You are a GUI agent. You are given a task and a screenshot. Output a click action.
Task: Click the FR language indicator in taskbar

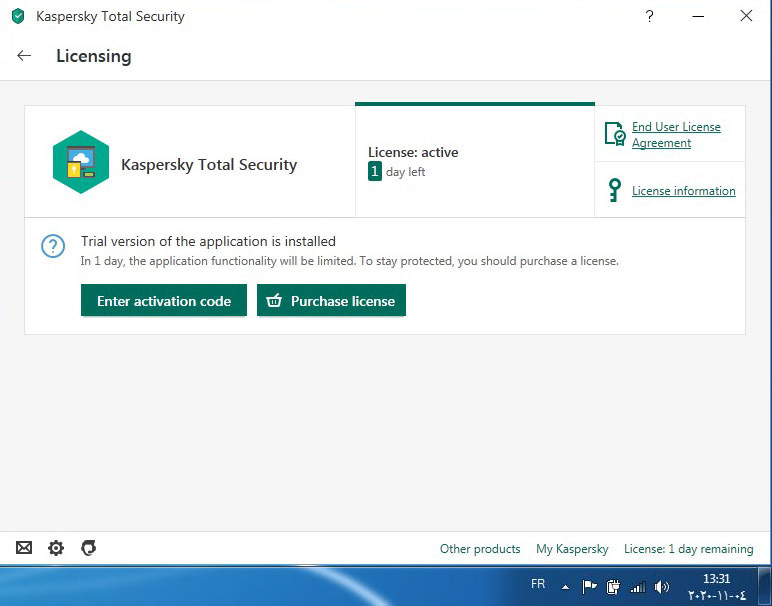click(538, 584)
